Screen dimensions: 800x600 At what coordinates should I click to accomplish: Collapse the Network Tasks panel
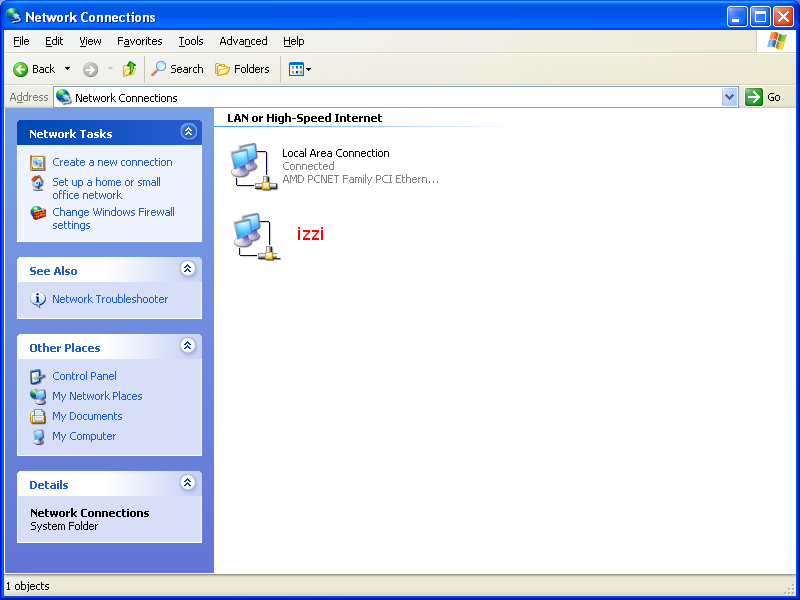coord(188,132)
